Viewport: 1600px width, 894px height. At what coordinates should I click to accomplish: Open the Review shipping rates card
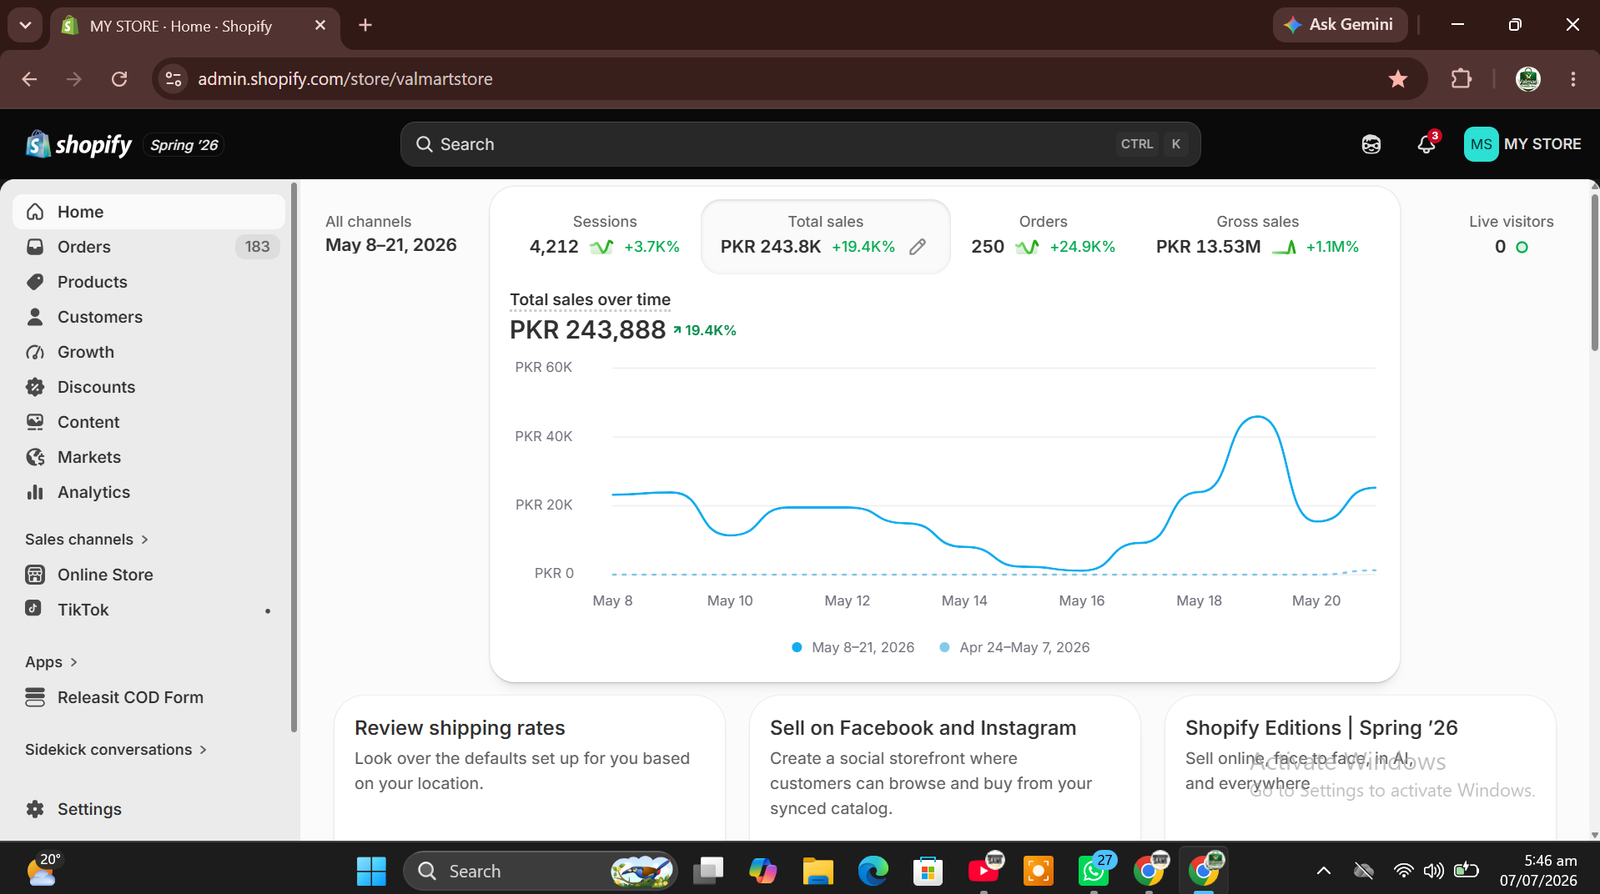pyautogui.click(x=529, y=768)
